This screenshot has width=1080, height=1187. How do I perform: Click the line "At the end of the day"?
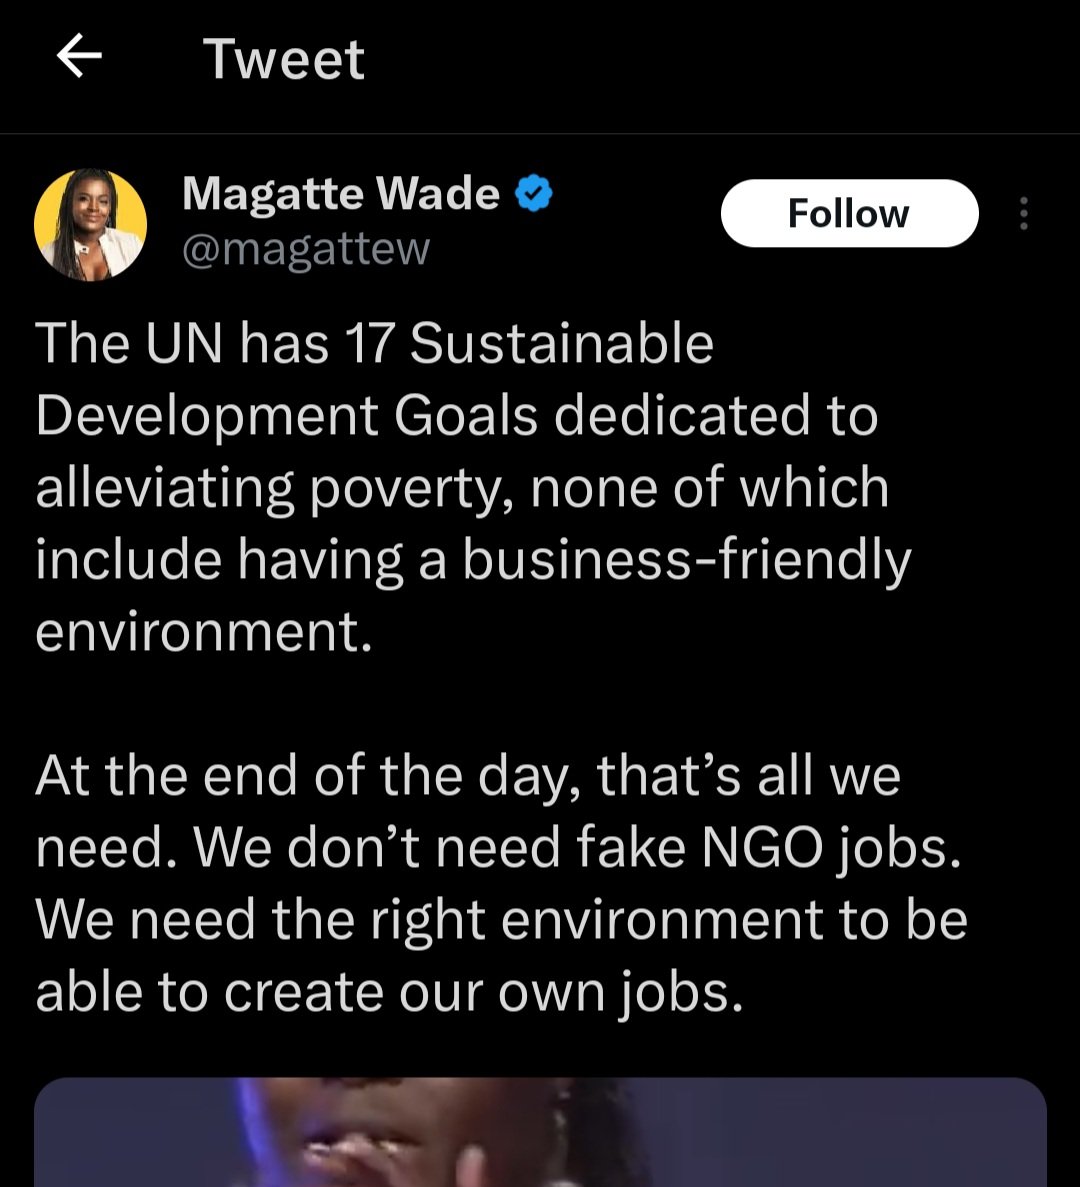468,776
